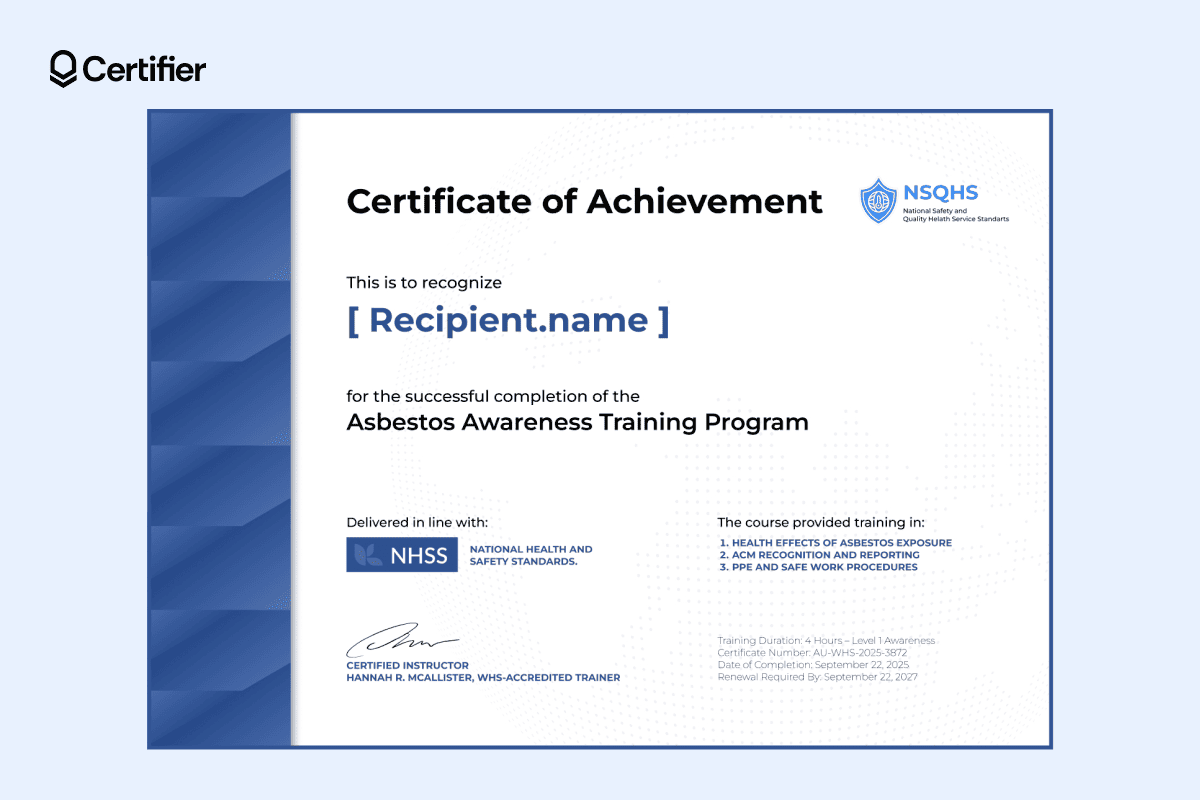Click the Delivered in line with text

[x=416, y=522]
